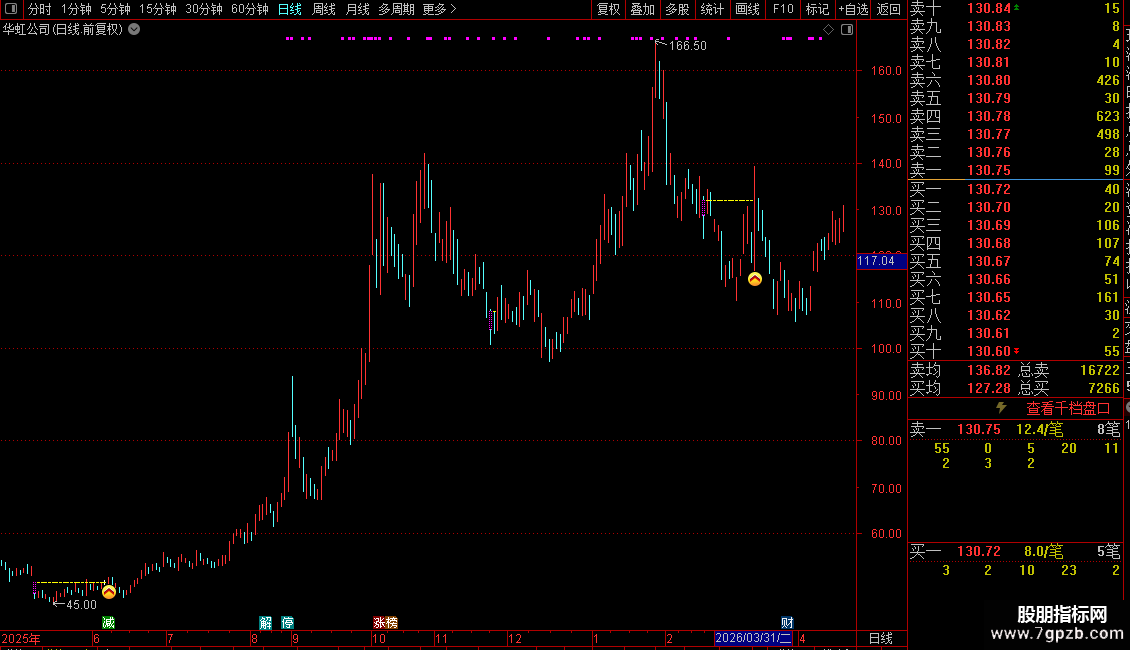Click the 总买 7266 total
This screenshot has height=650, width=1130.
pos(1103,388)
